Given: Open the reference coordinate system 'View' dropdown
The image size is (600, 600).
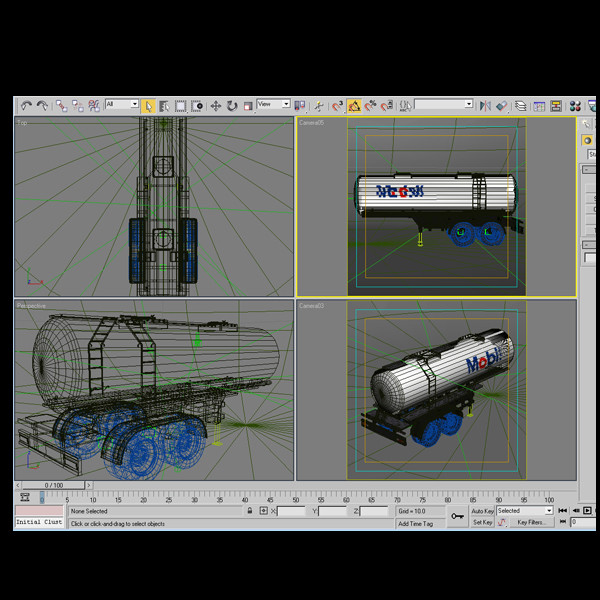Looking at the screenshot, I should coord(273,104).
